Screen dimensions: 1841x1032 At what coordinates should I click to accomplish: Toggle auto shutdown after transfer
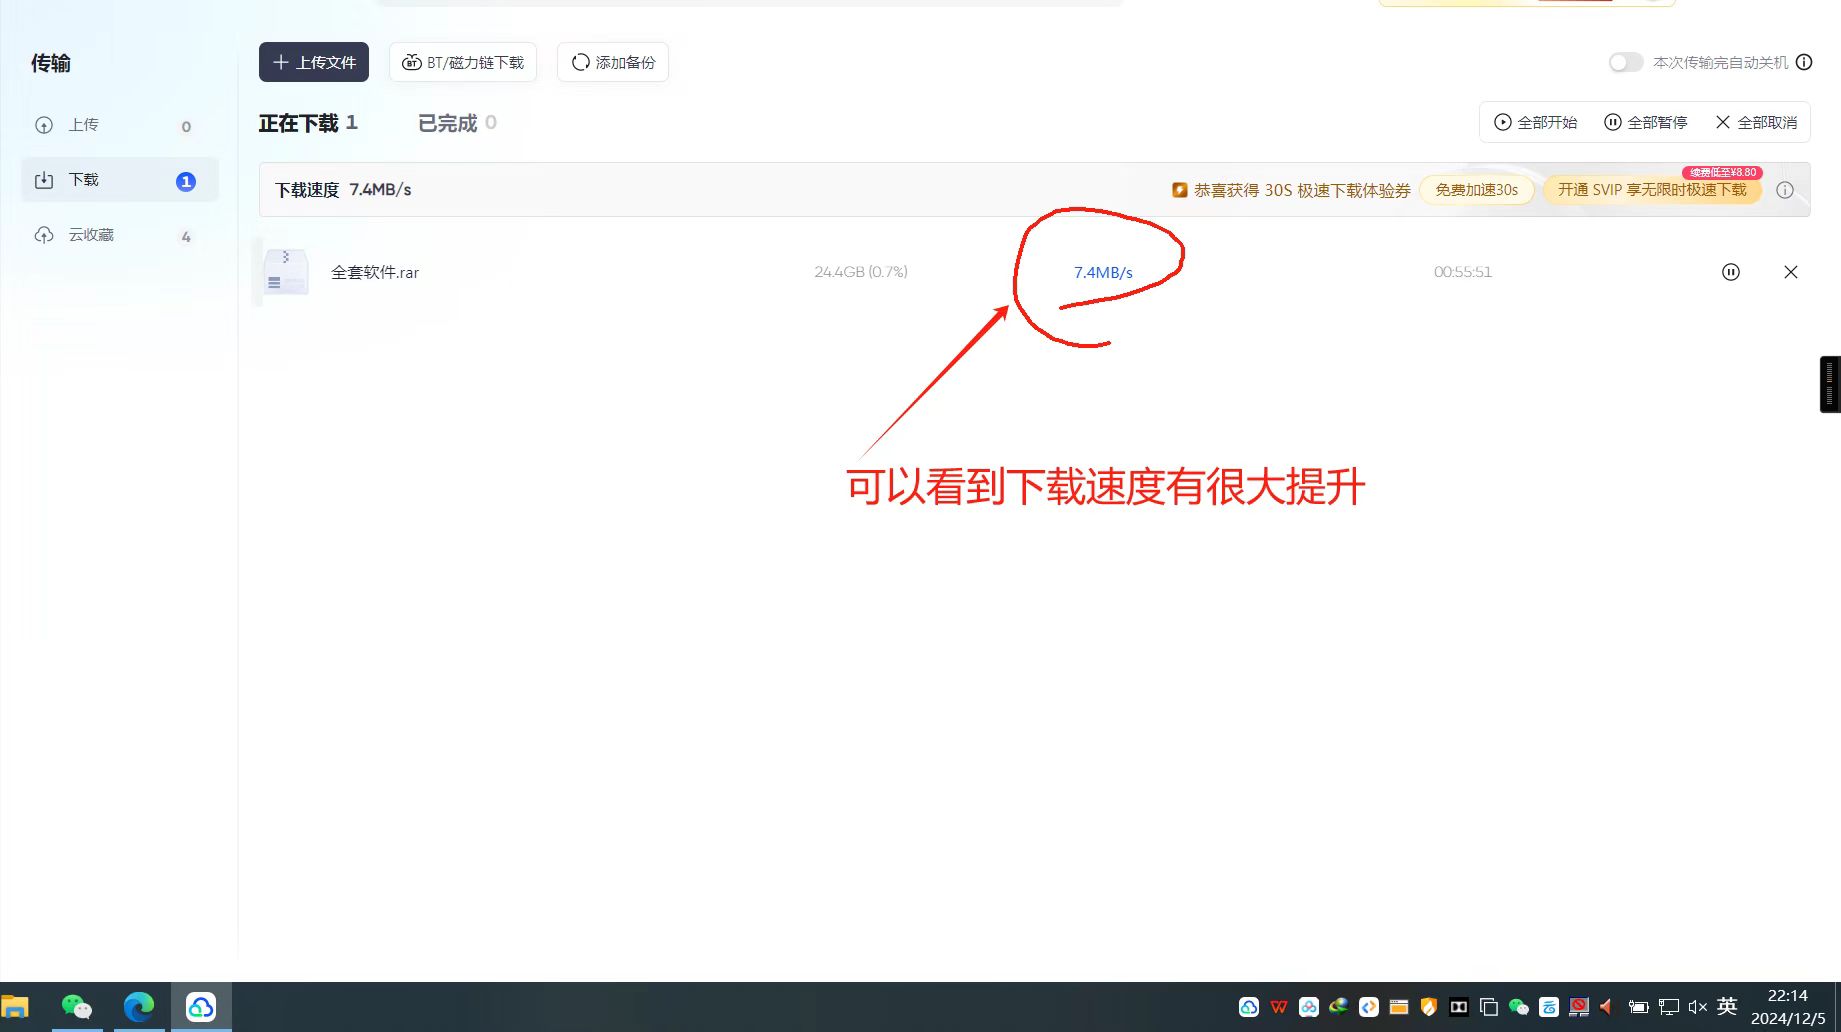click(1625, 62)
